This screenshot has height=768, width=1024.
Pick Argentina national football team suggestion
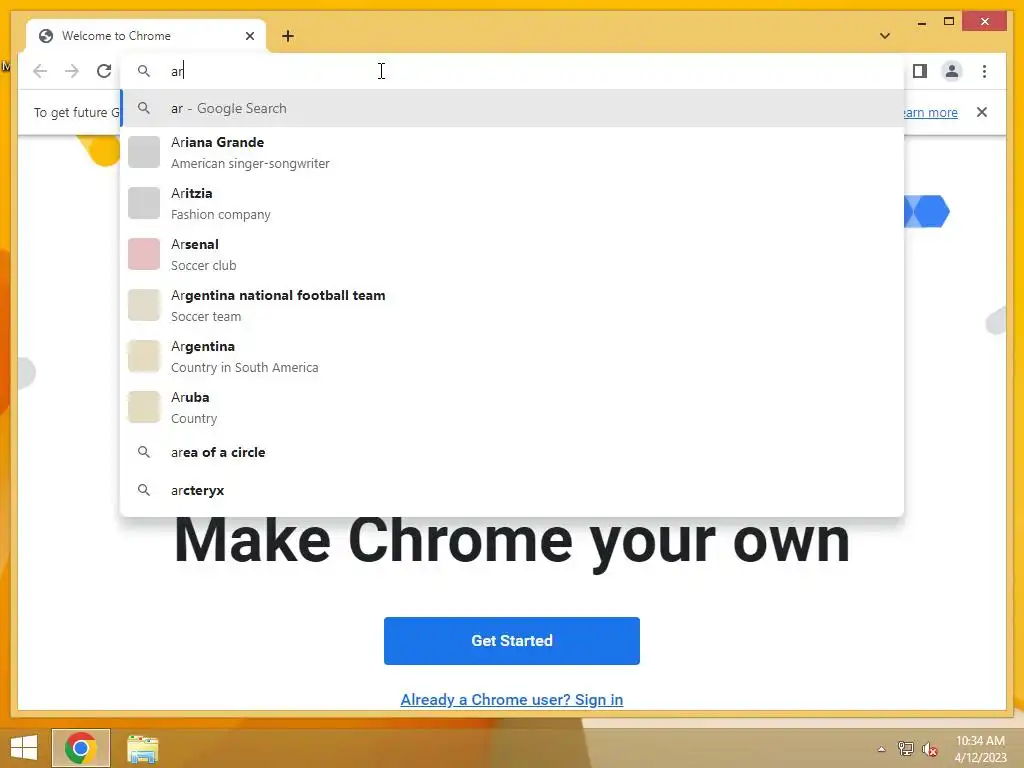(x=512, y=305)
